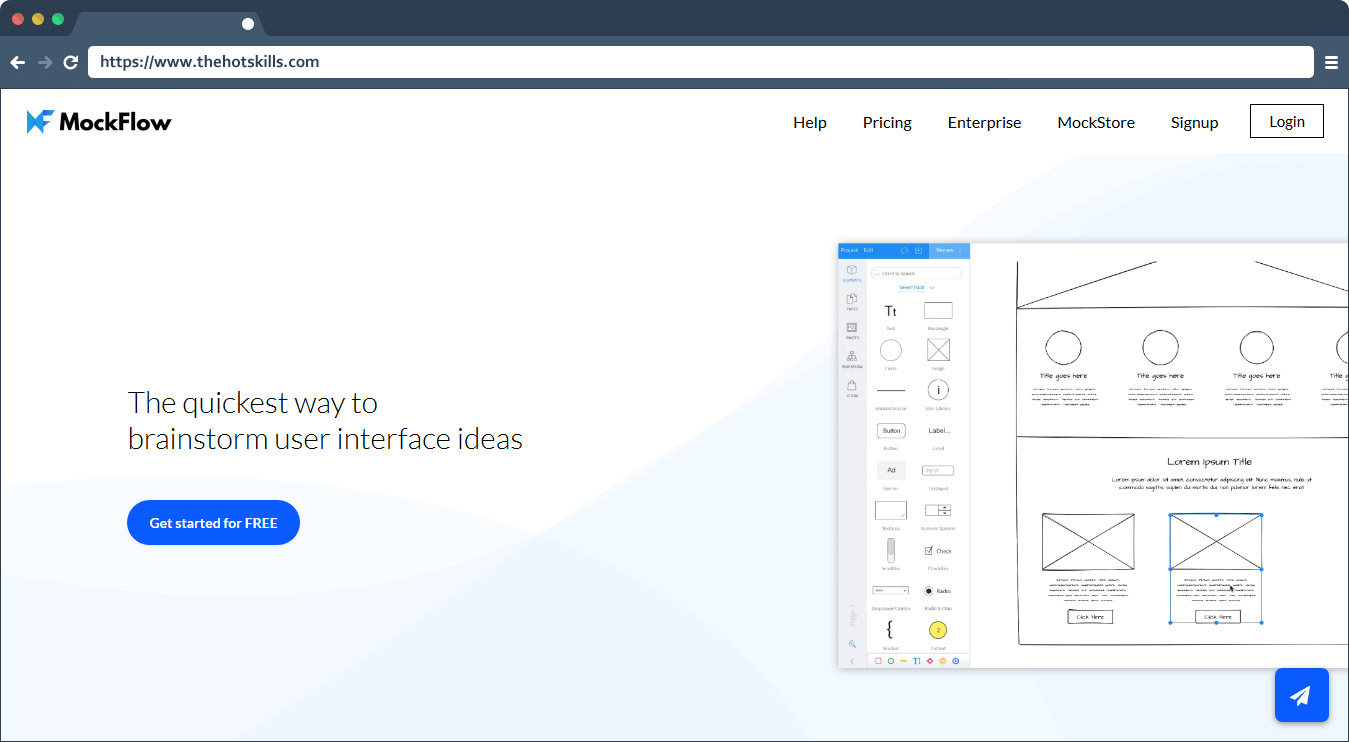1349x742 pixels.
Task: Click the browser forward arrow
Action: point(45,62)
